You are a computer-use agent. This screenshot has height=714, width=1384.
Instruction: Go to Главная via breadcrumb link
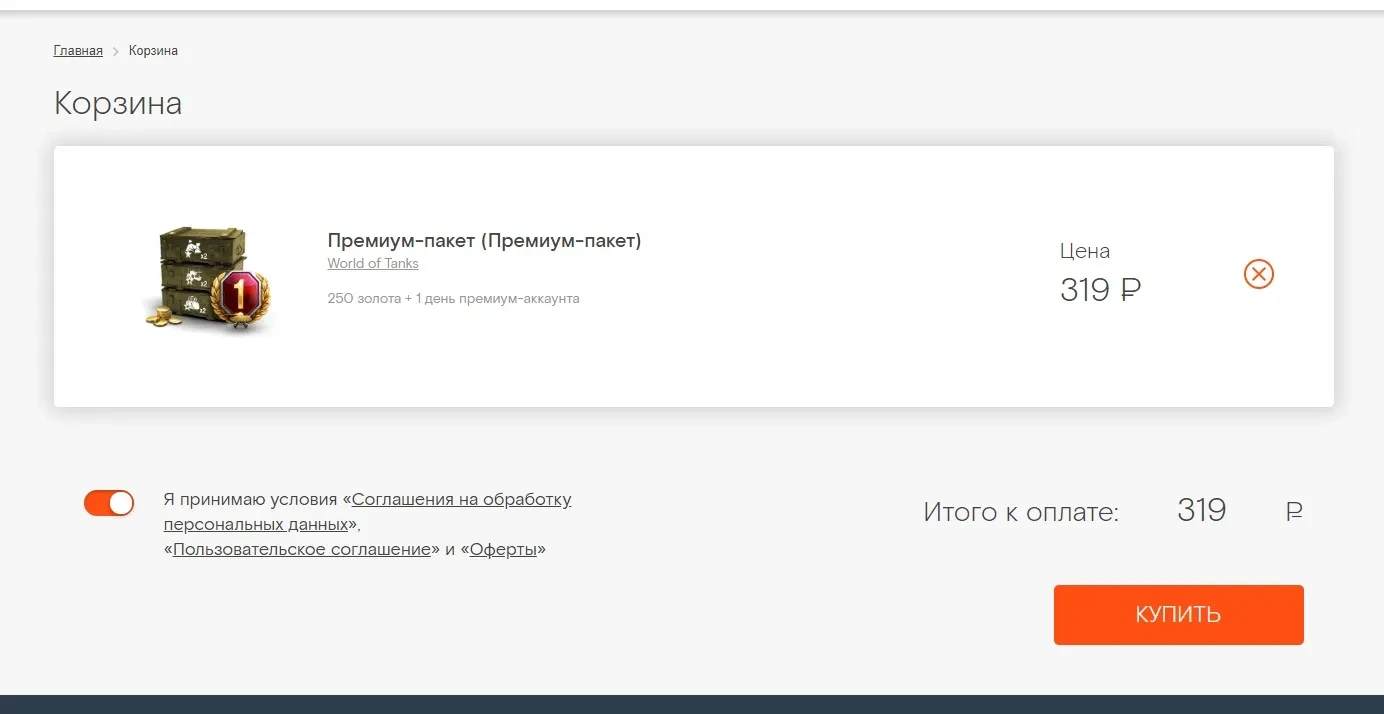[78, 51]
